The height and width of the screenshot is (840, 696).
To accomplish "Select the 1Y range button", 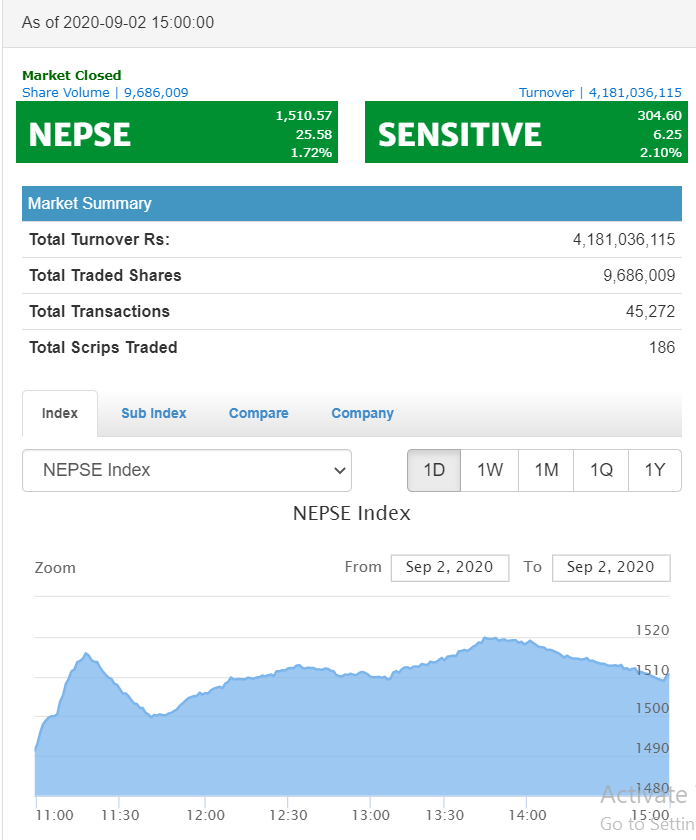I will pos(655,470).
